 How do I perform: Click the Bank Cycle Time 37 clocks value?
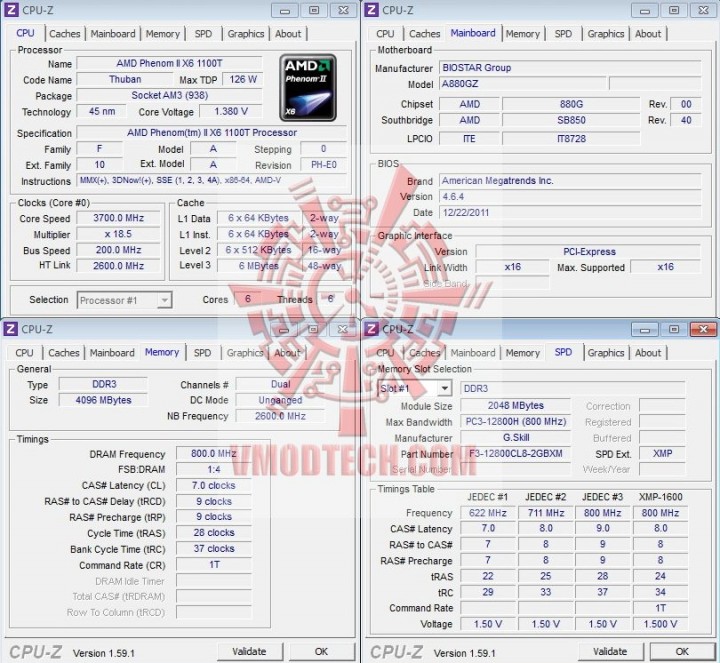[x=214, y=549]
